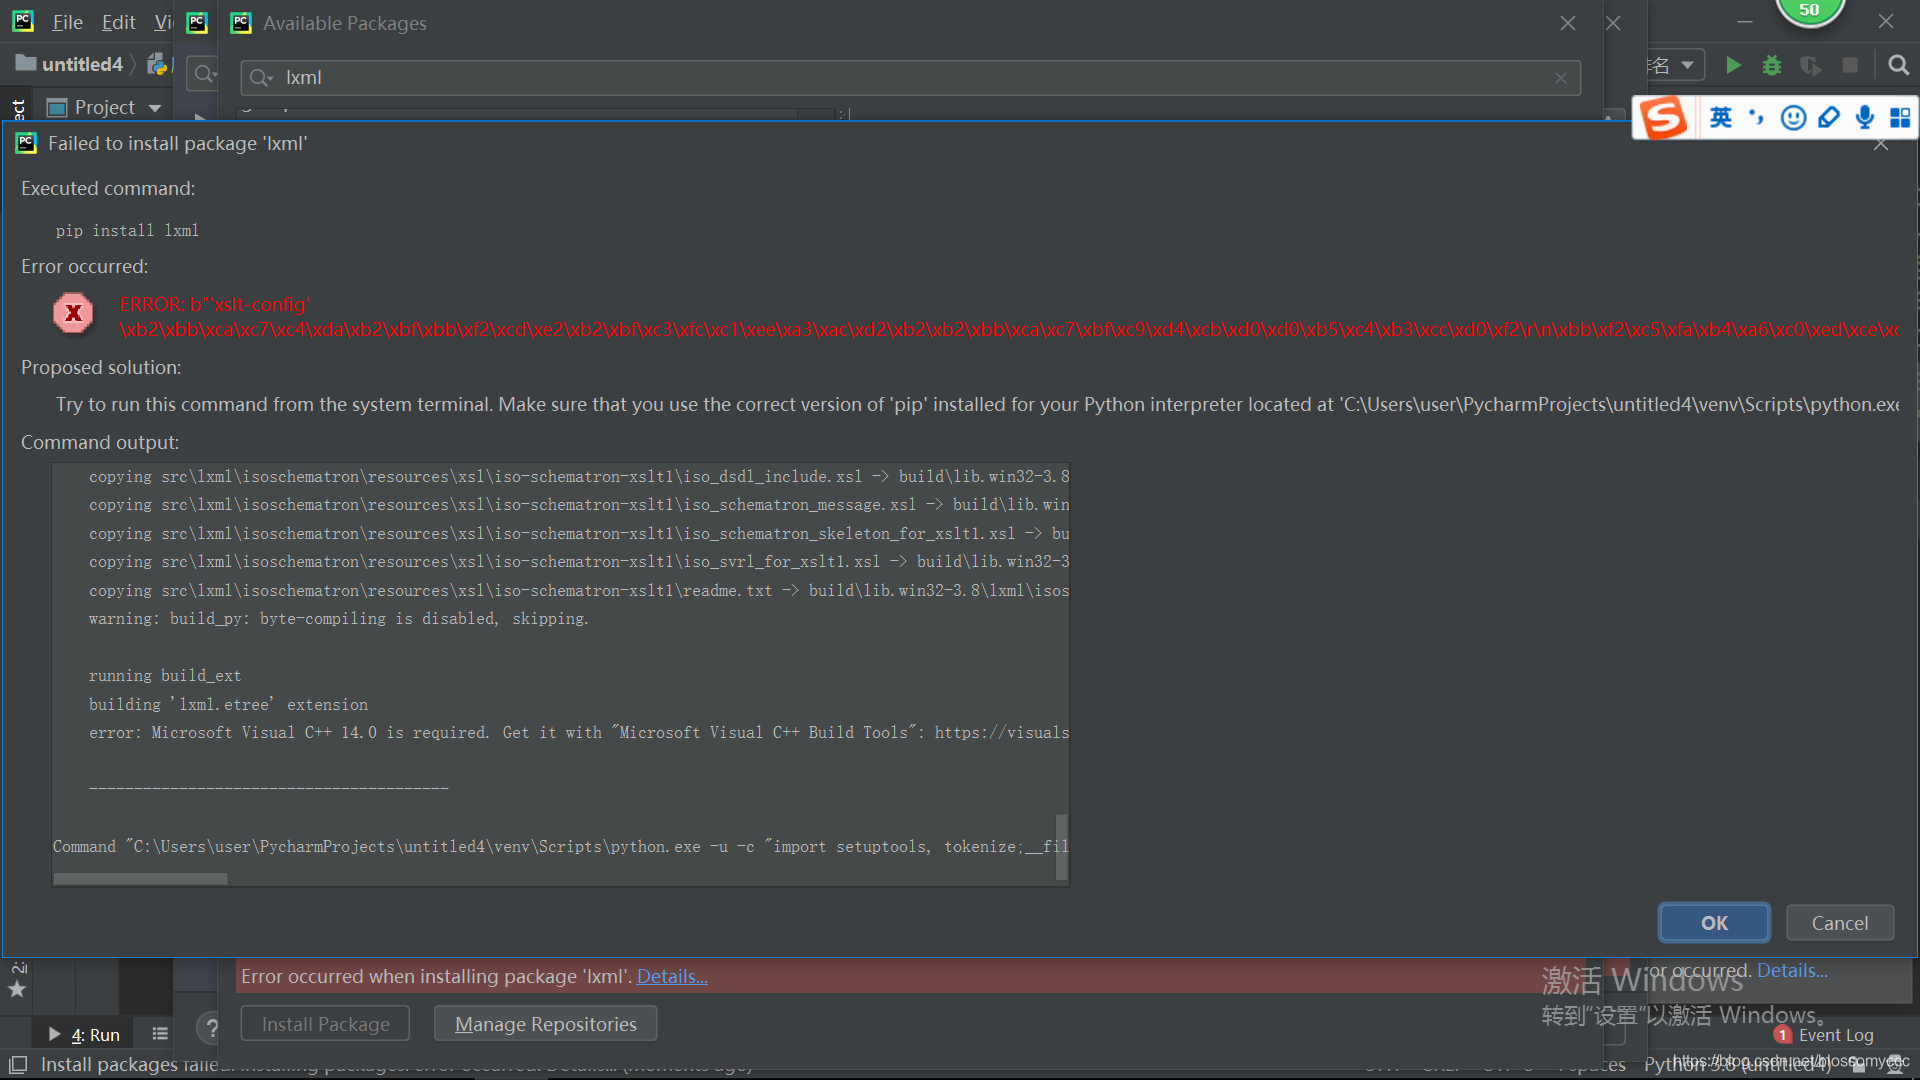Click the red error icon
Viewport: 1920px width, 1080px height.
pyautogui.click(x=73, y=314)
